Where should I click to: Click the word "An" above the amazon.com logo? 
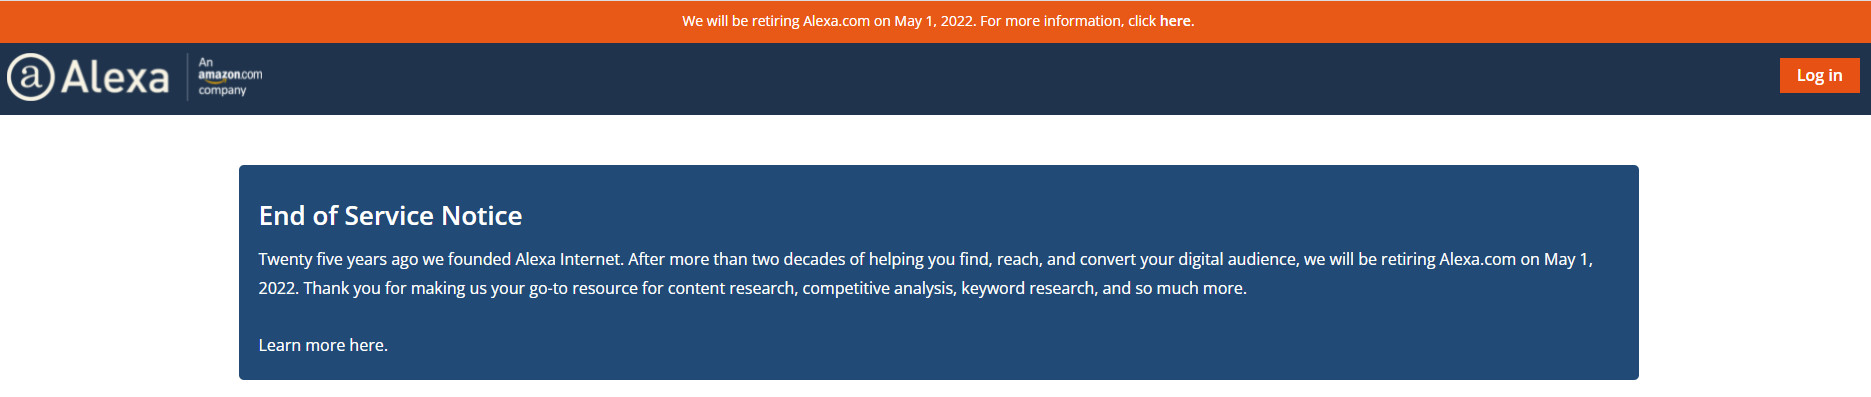tap(205, 62)
